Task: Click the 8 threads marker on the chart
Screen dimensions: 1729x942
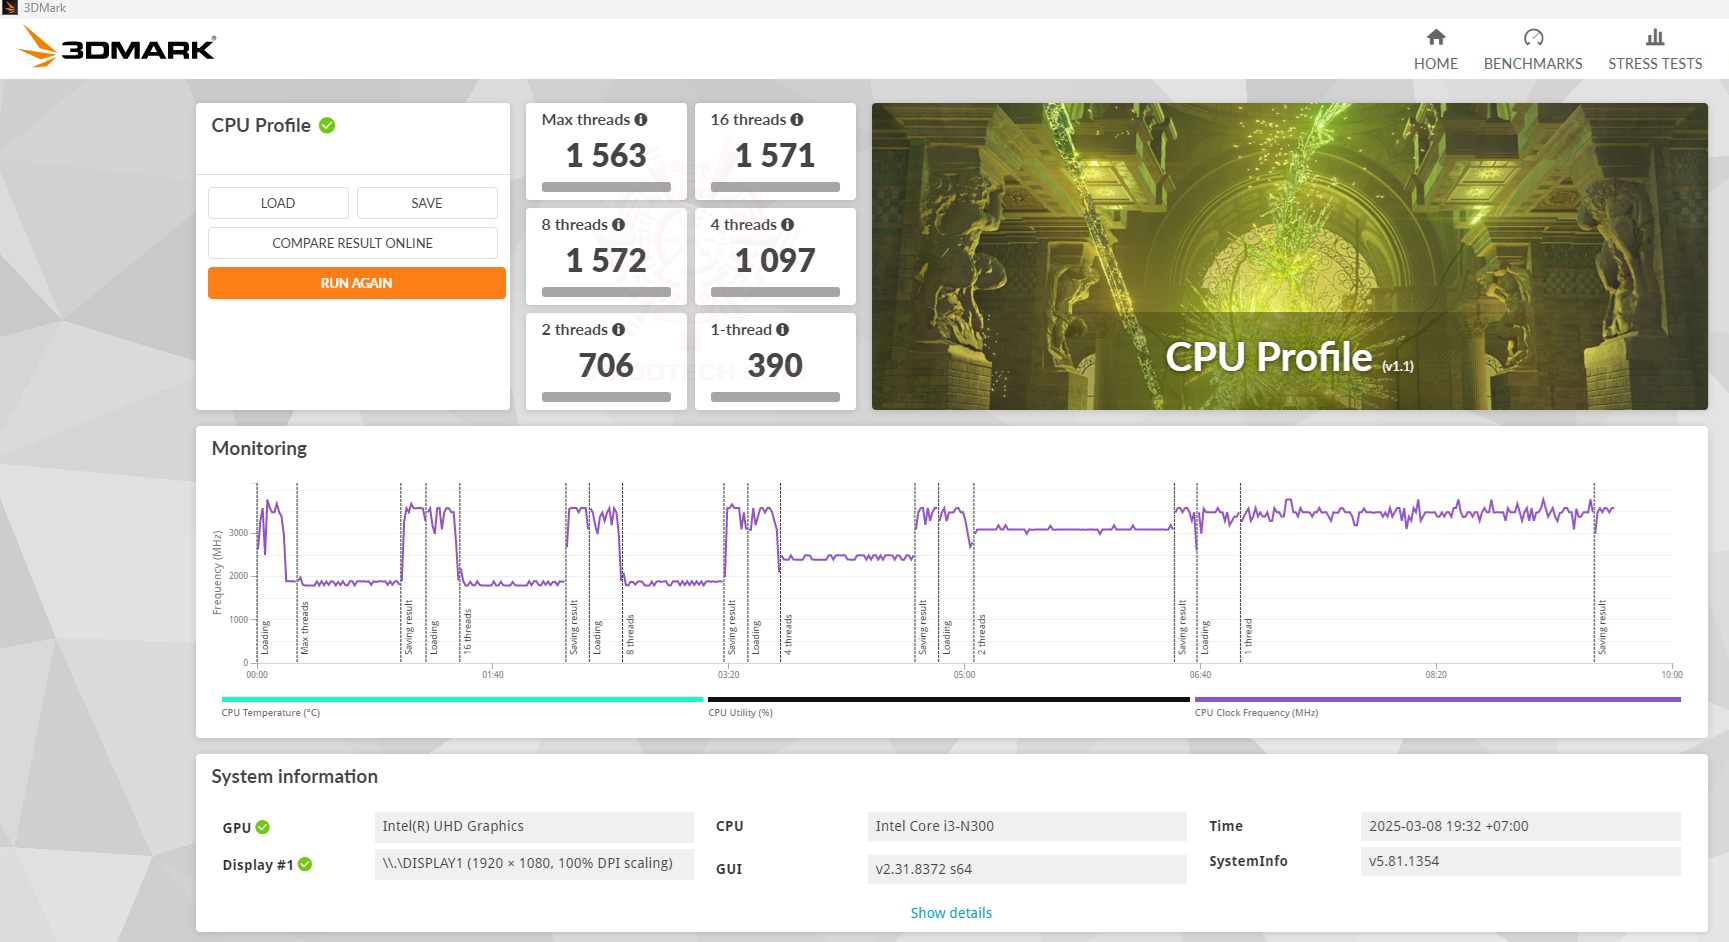Action: tap(630, 634)
